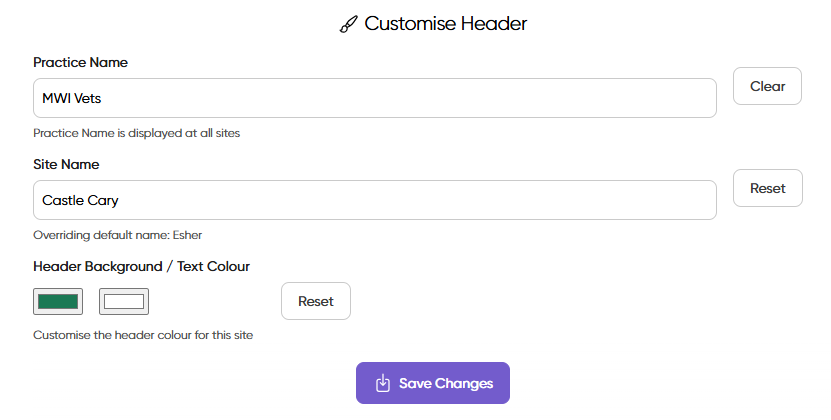Place cursor in the 'MWI Vets' text

tap(71, 98)
